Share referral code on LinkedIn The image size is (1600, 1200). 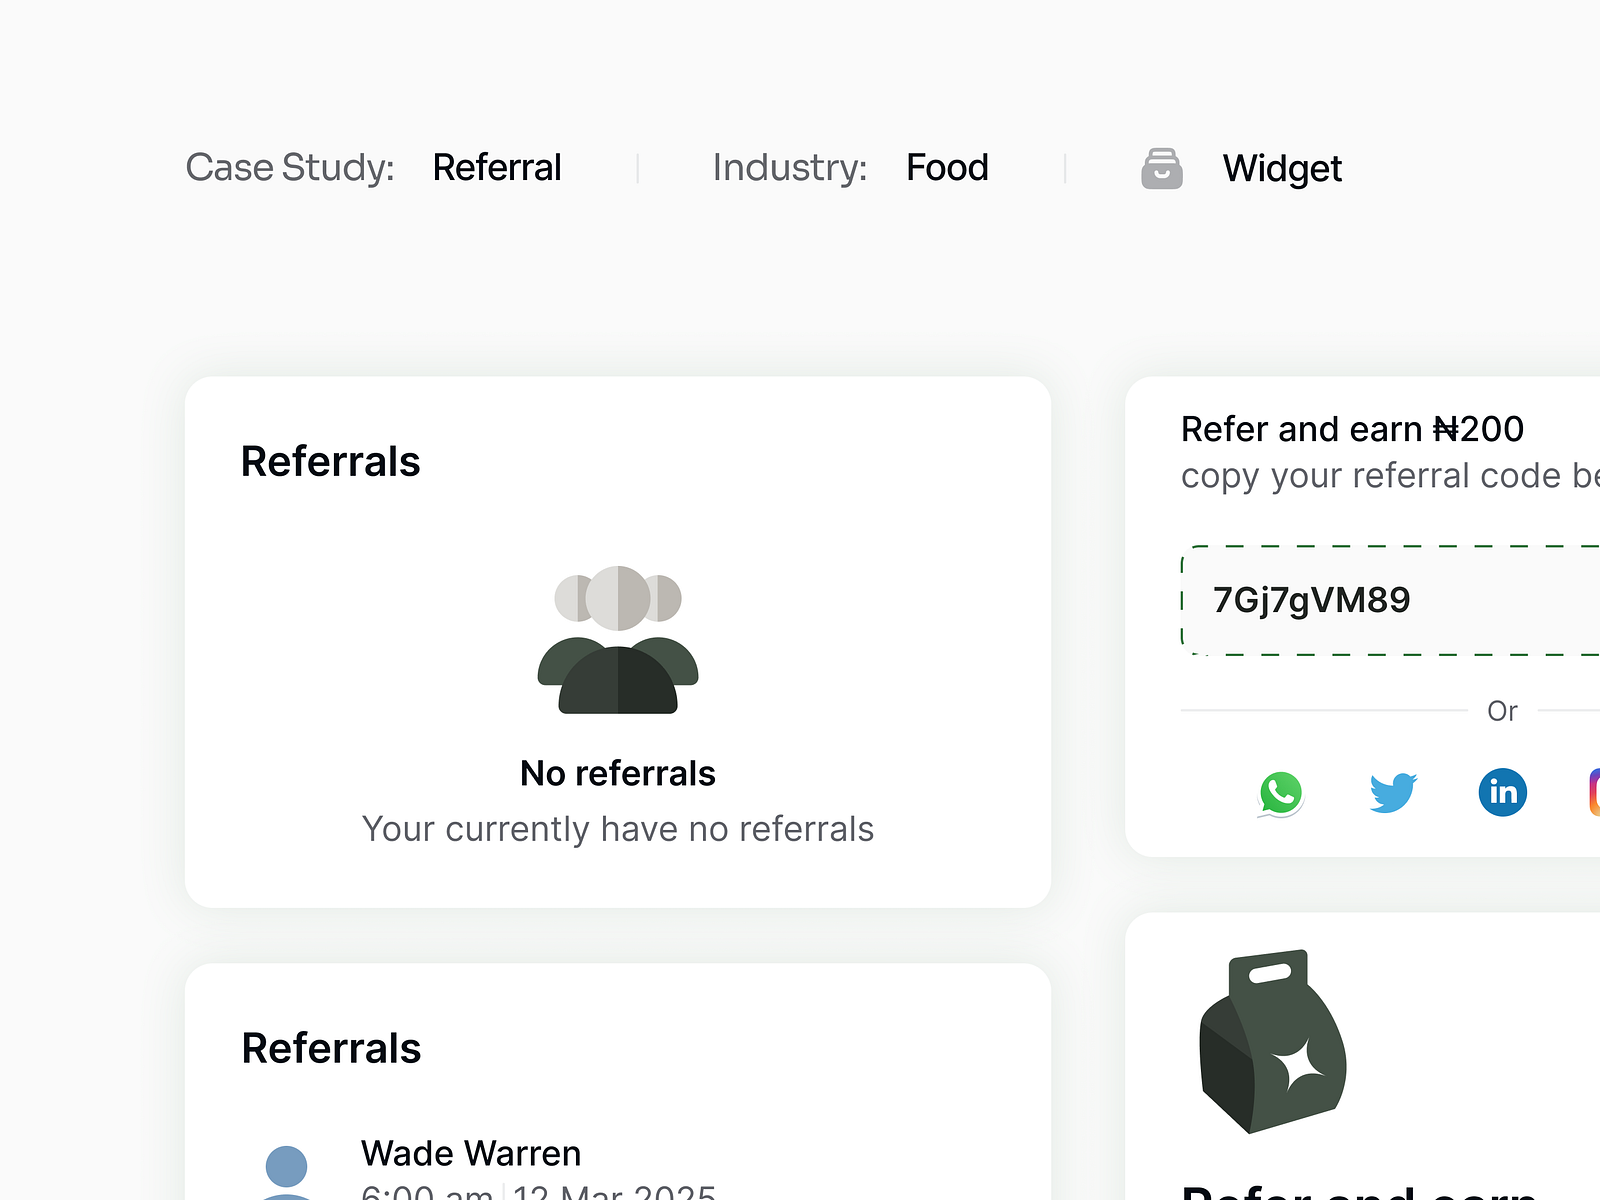(1503, 791)
